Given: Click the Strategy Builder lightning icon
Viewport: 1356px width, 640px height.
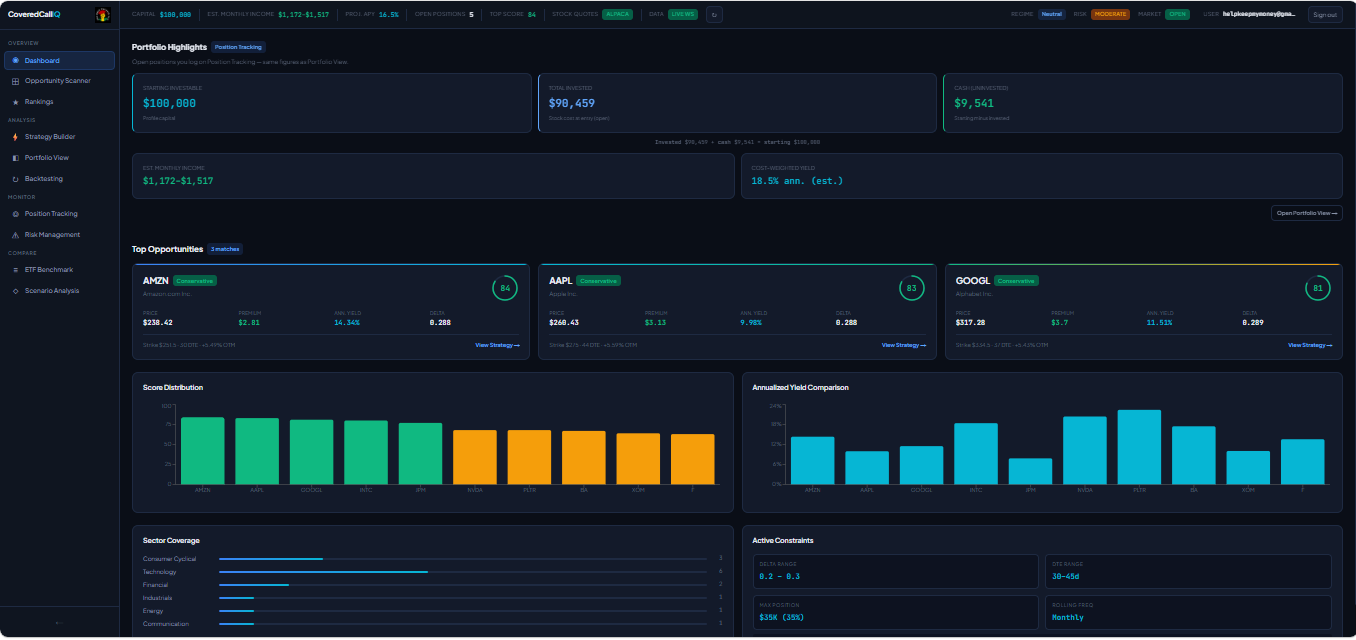Looking at the screenshot, I should (x=15, y=137).
